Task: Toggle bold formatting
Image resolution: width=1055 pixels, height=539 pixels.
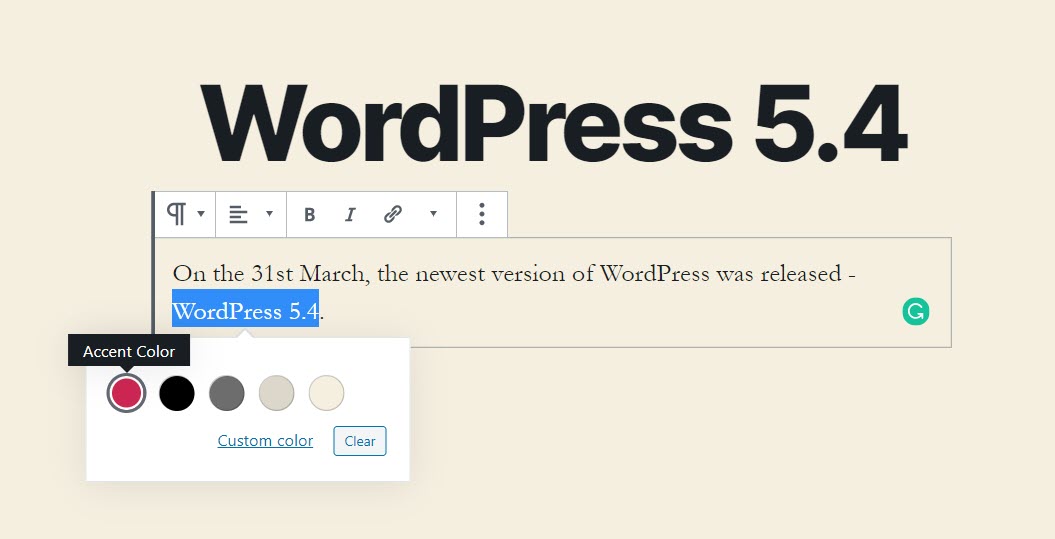Action: [310, 215]
